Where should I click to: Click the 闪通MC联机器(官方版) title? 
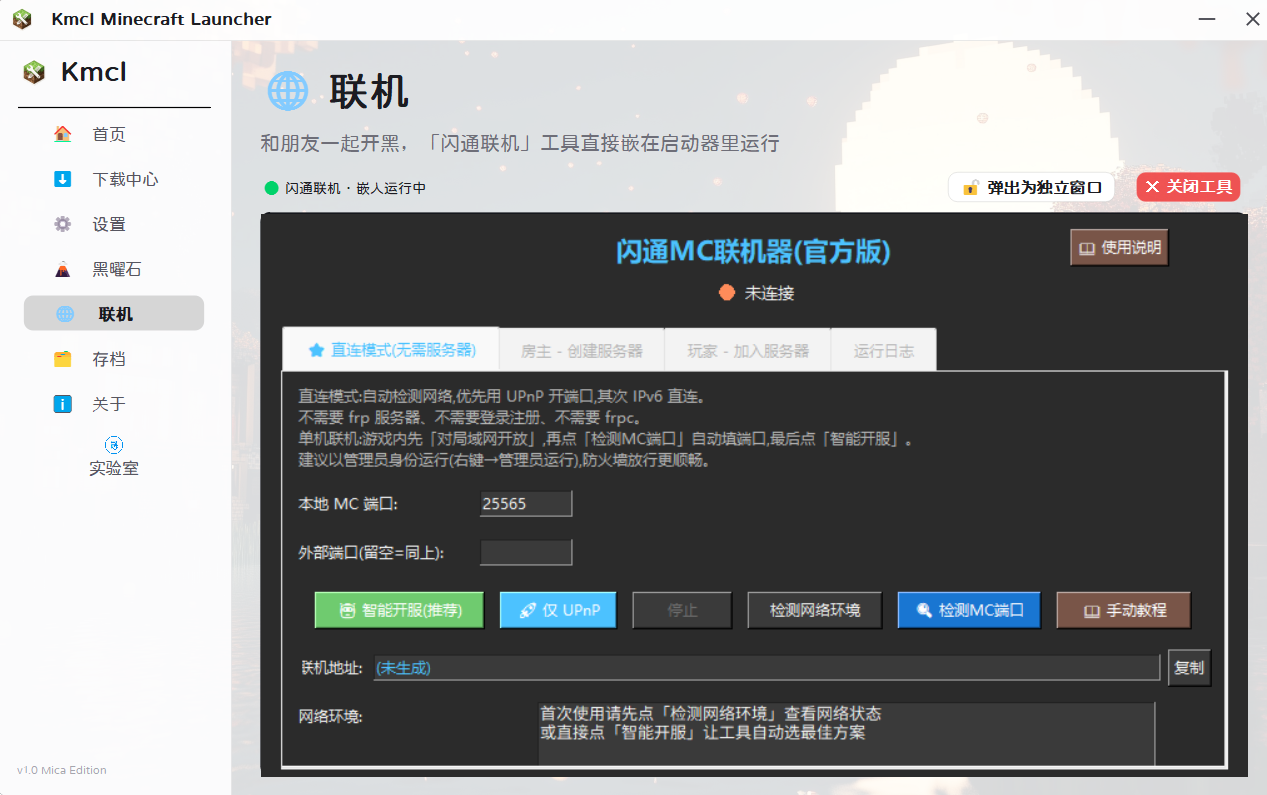click(x=753, y=251)
